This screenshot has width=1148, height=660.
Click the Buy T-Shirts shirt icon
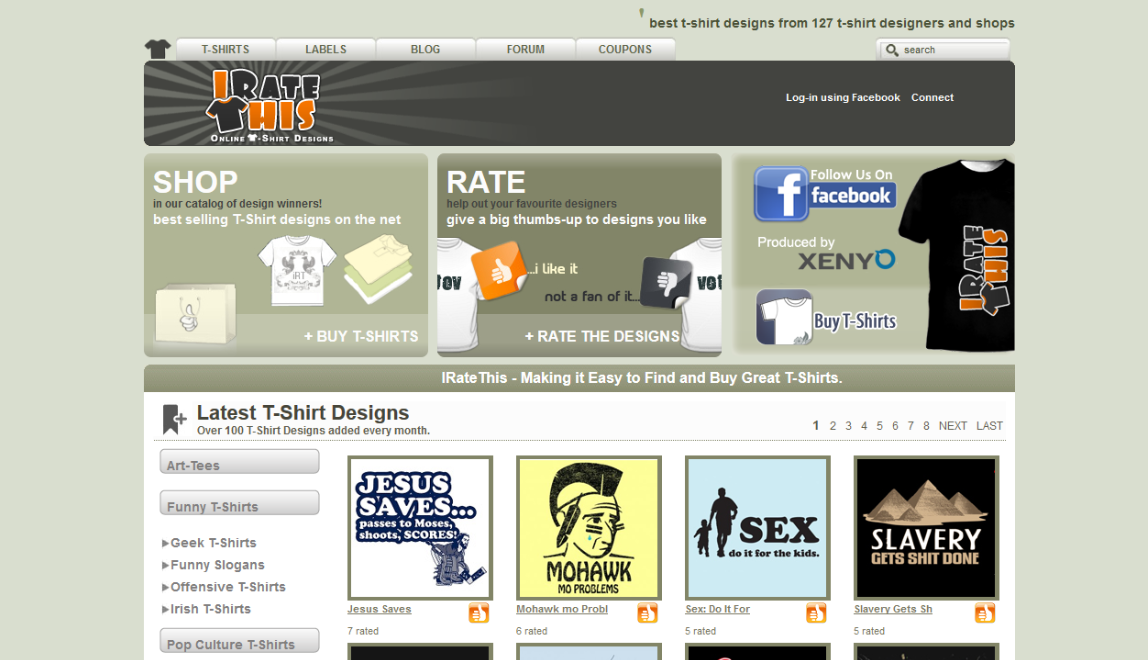(783, 318)
